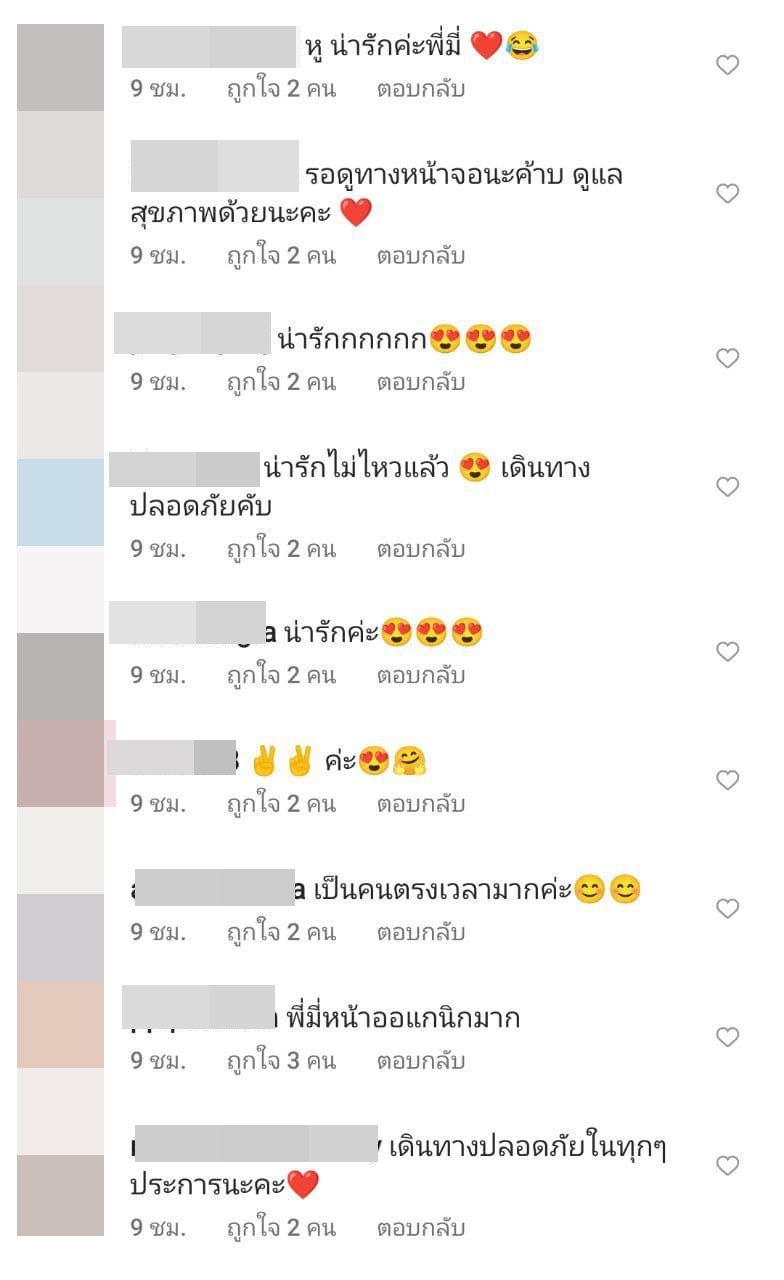Heart the 'น่ารักไม่ไหวแล้ว' comment
The width and height of the screenshot is (784, 1280).
point(728,487)
